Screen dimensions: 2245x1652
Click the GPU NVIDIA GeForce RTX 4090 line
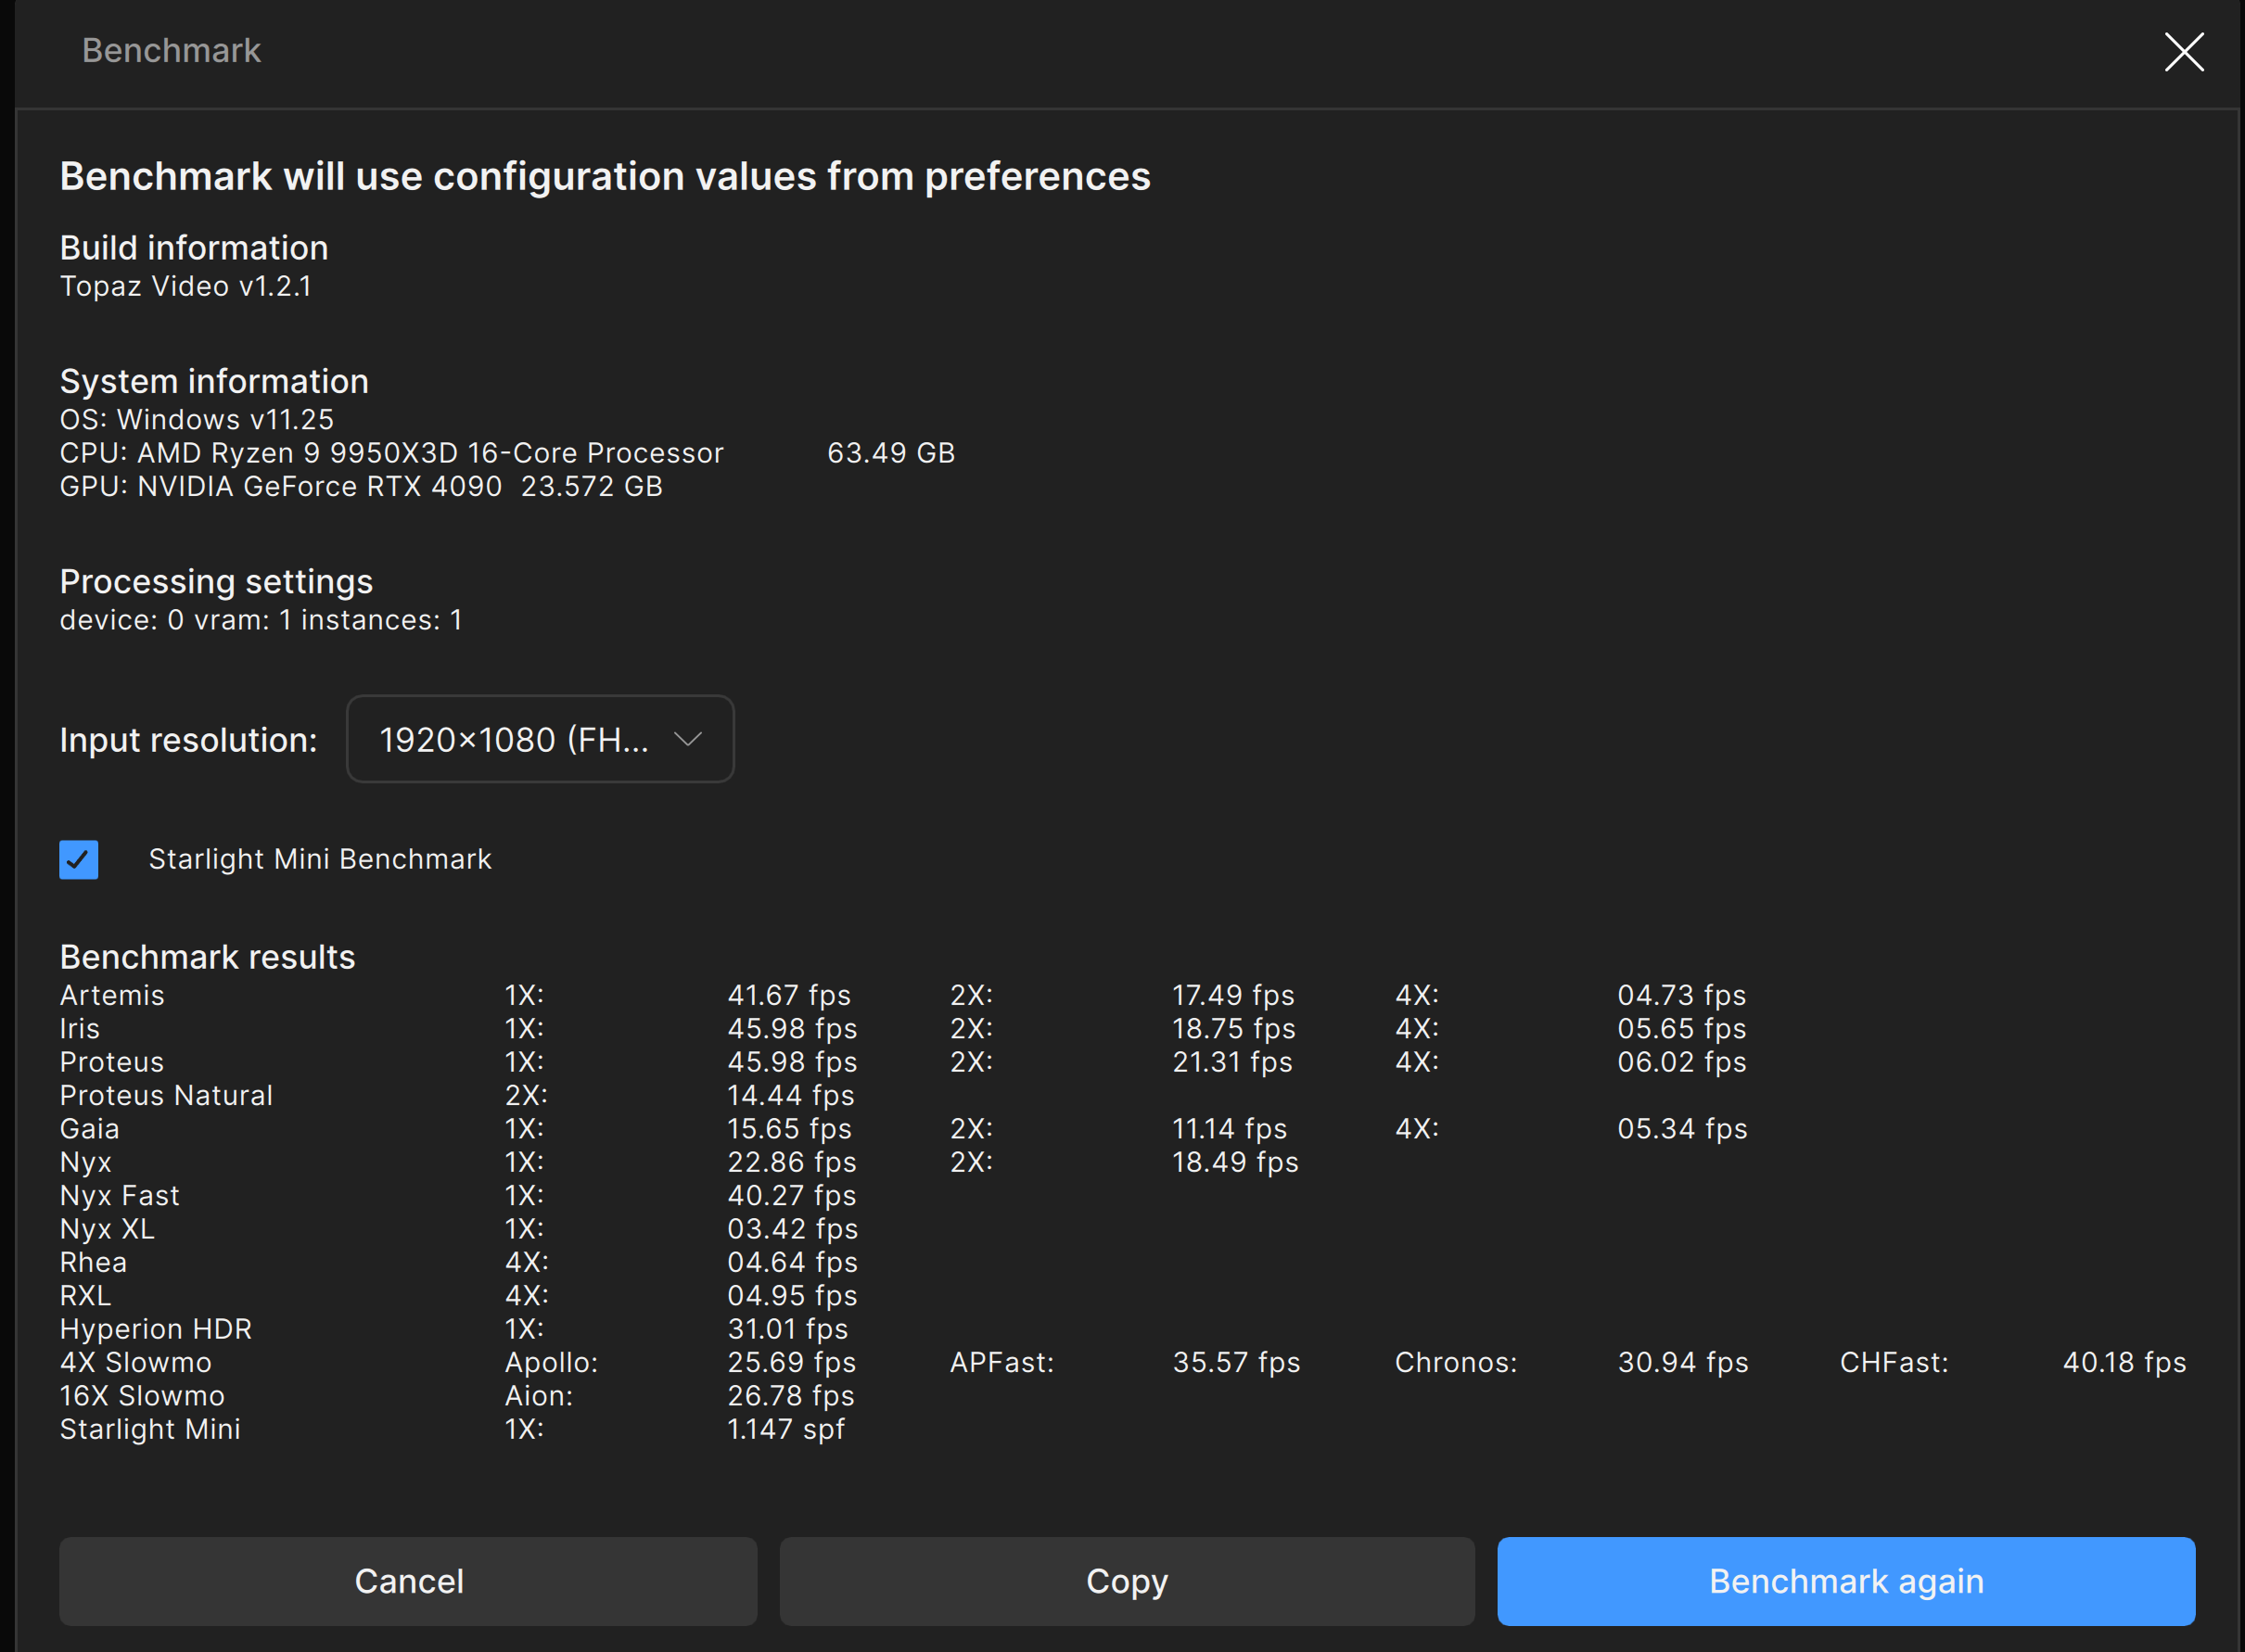[361, 486]
